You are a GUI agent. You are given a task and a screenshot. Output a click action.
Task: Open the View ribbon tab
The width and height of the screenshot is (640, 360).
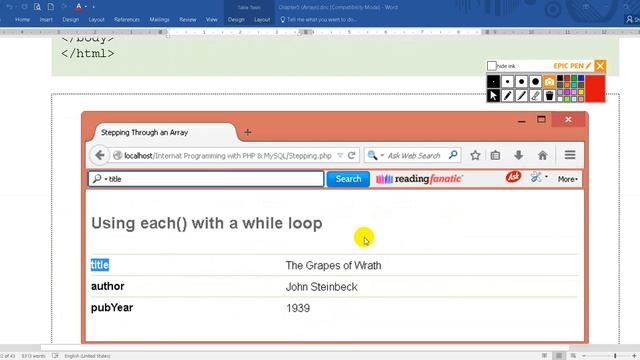point(211,20)
